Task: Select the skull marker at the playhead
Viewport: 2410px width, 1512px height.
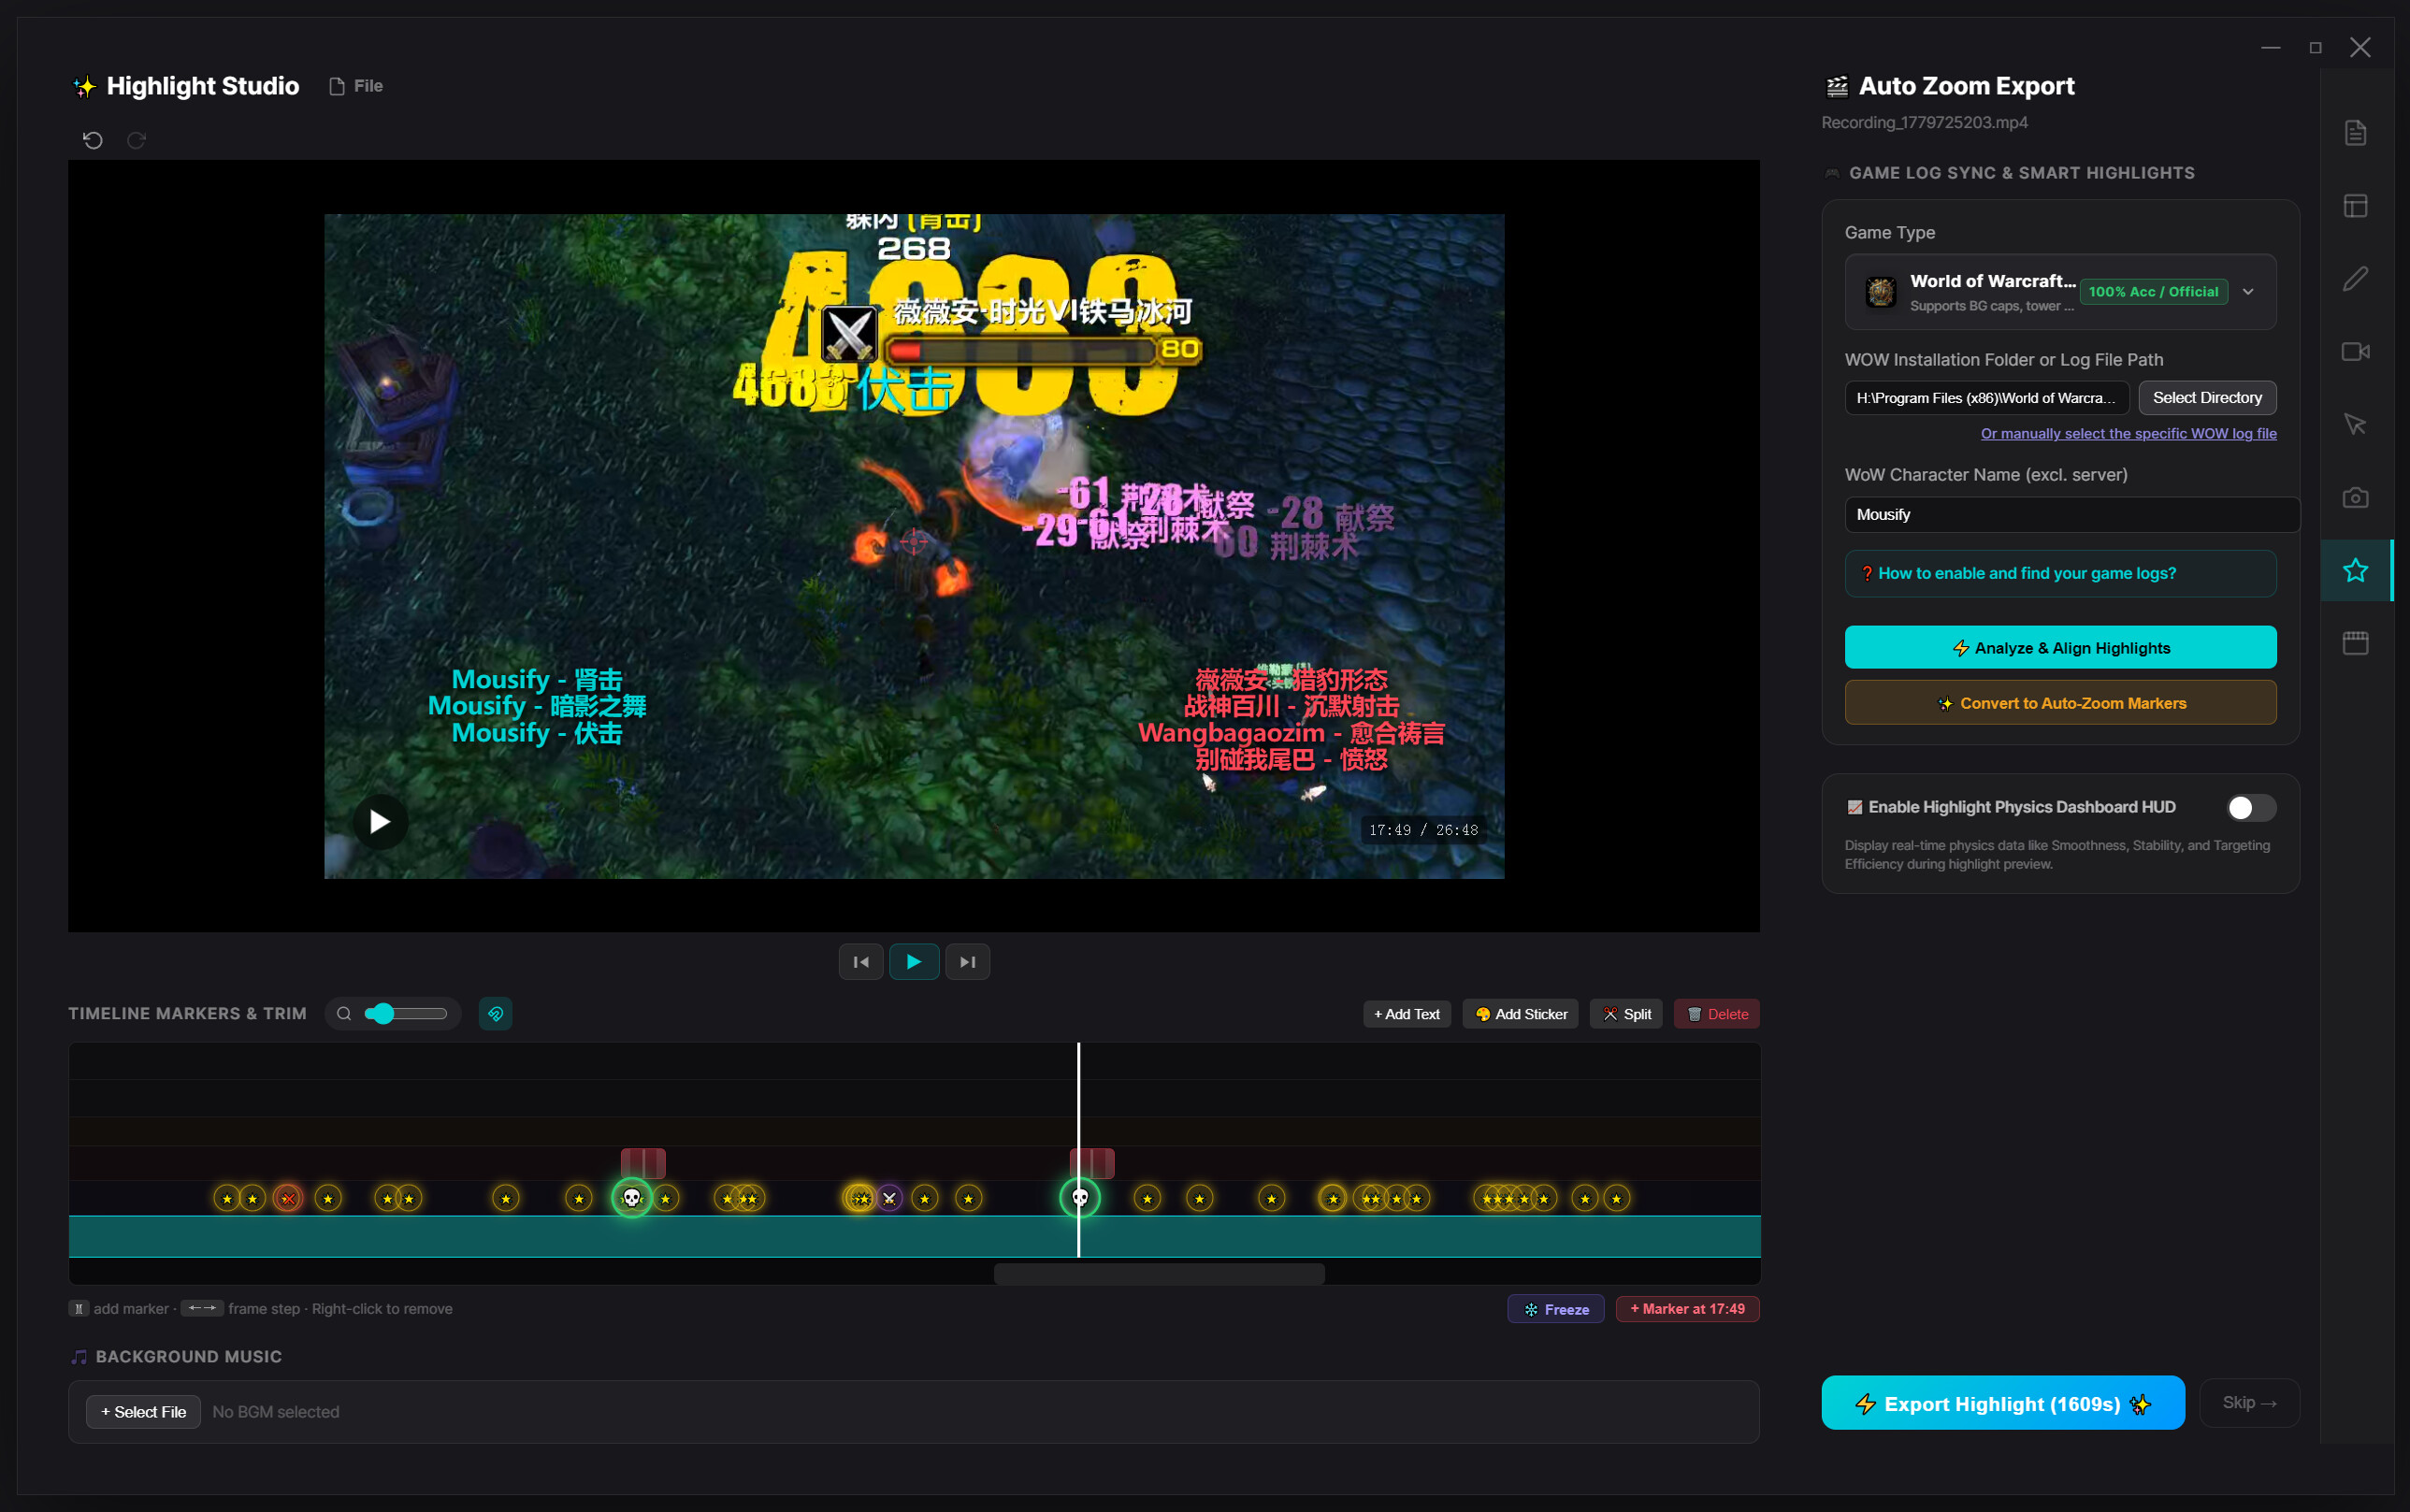Action: coord(1080,1198)
